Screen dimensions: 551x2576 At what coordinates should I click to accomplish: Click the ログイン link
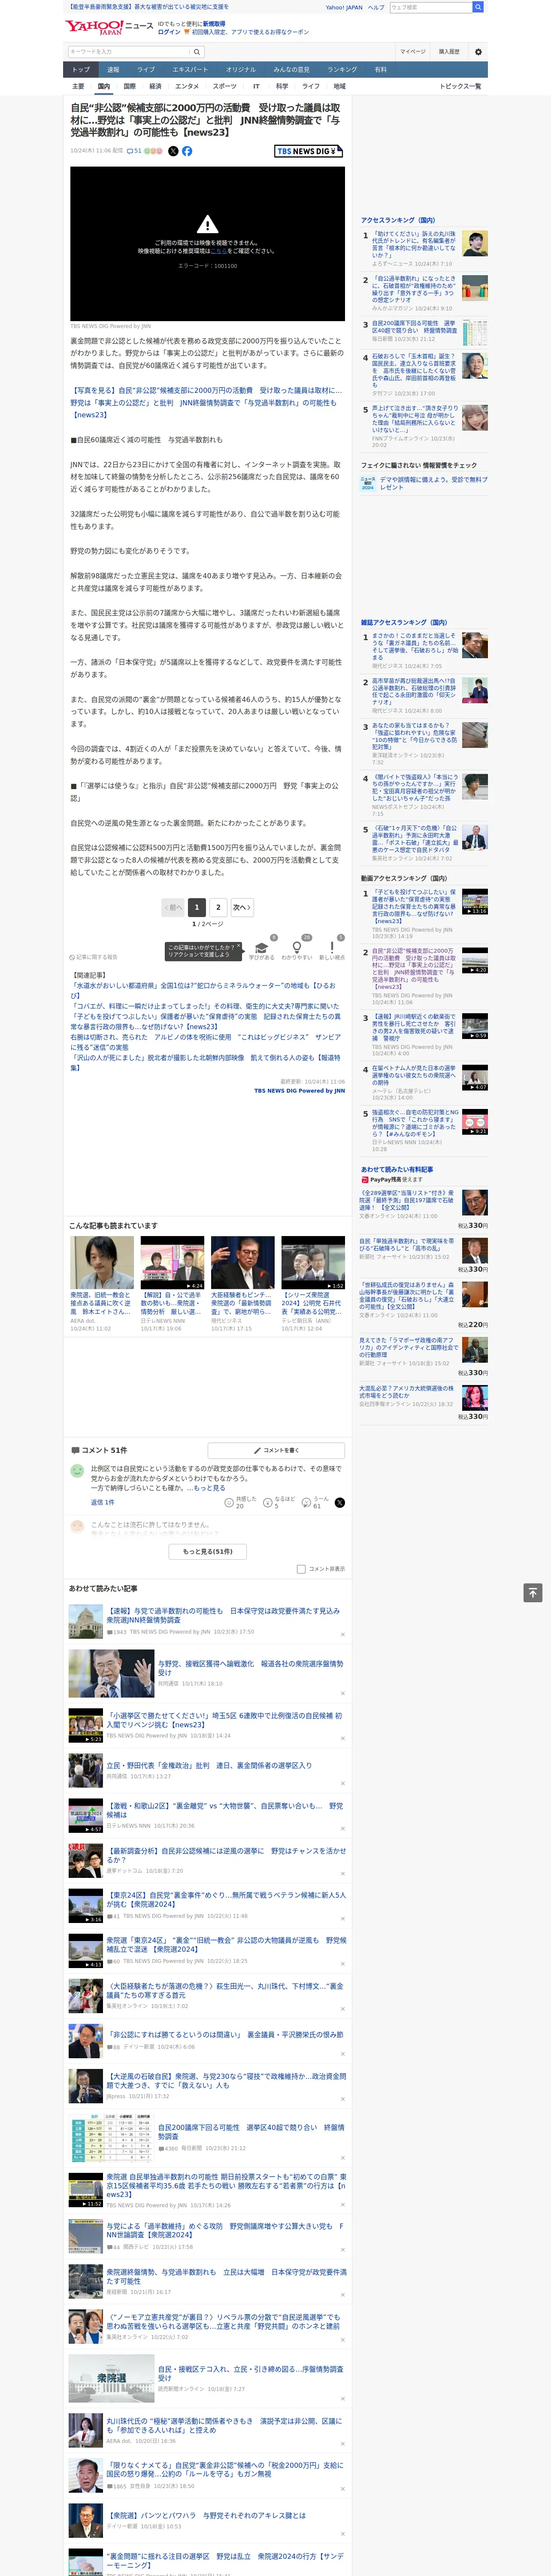[169, 32]
